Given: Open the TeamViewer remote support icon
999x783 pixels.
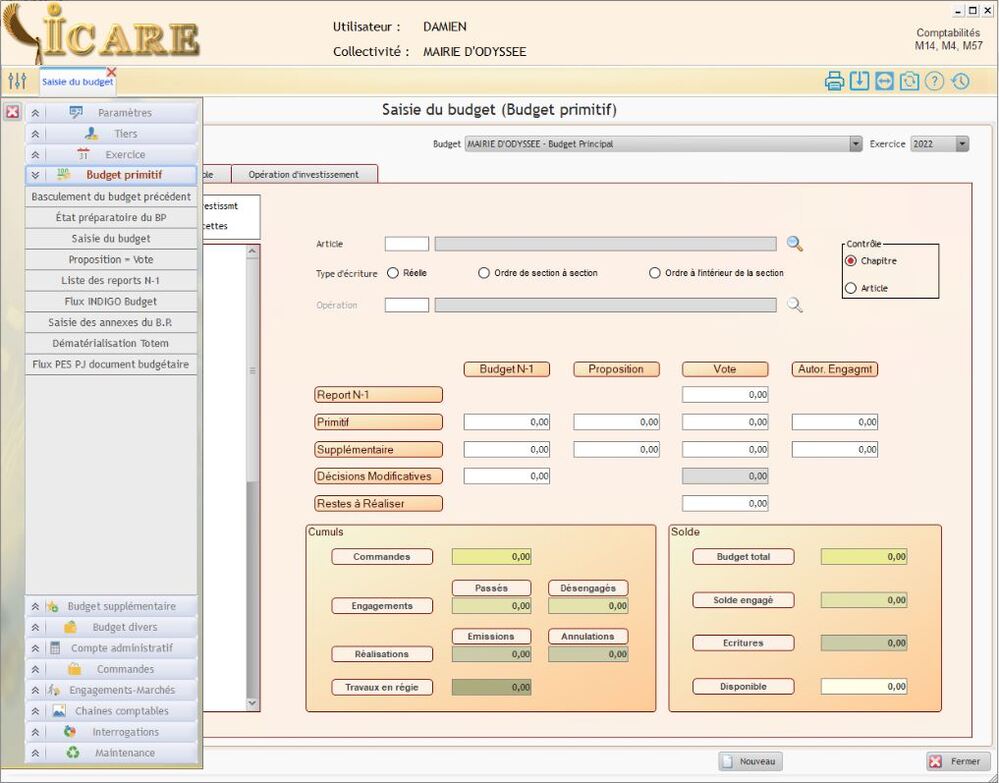Looking at the screenshot, I should coord(884,82).
